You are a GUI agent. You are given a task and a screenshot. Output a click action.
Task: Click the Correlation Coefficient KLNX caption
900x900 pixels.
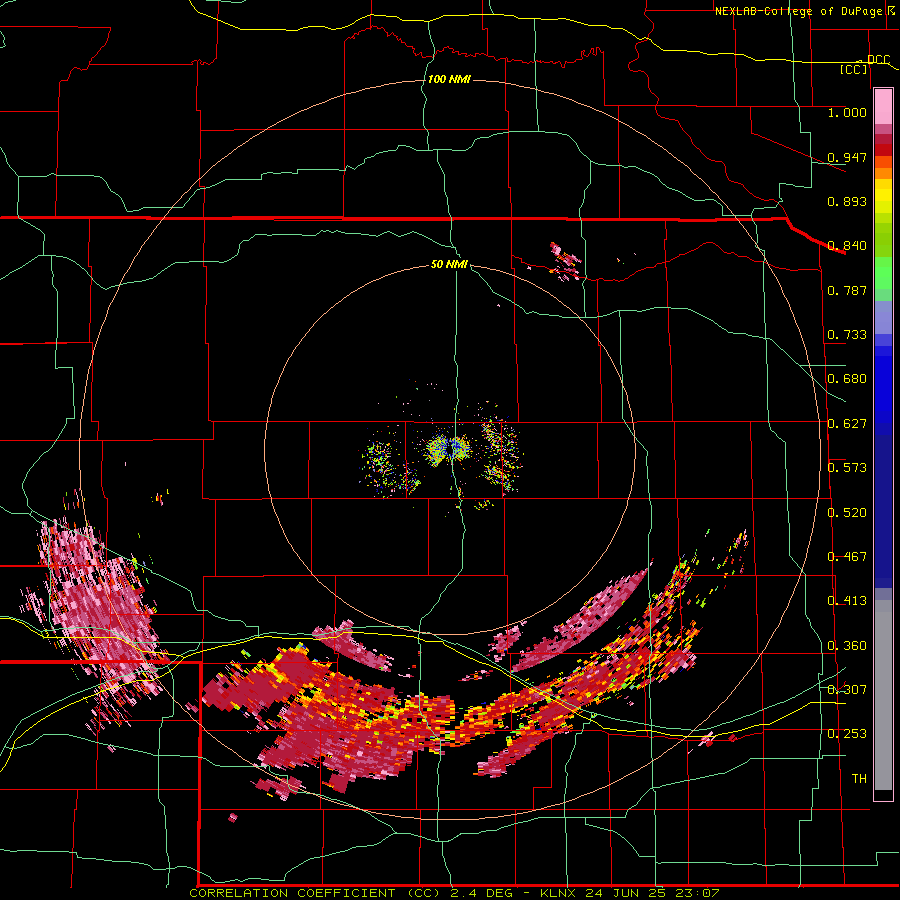(454, 893)
